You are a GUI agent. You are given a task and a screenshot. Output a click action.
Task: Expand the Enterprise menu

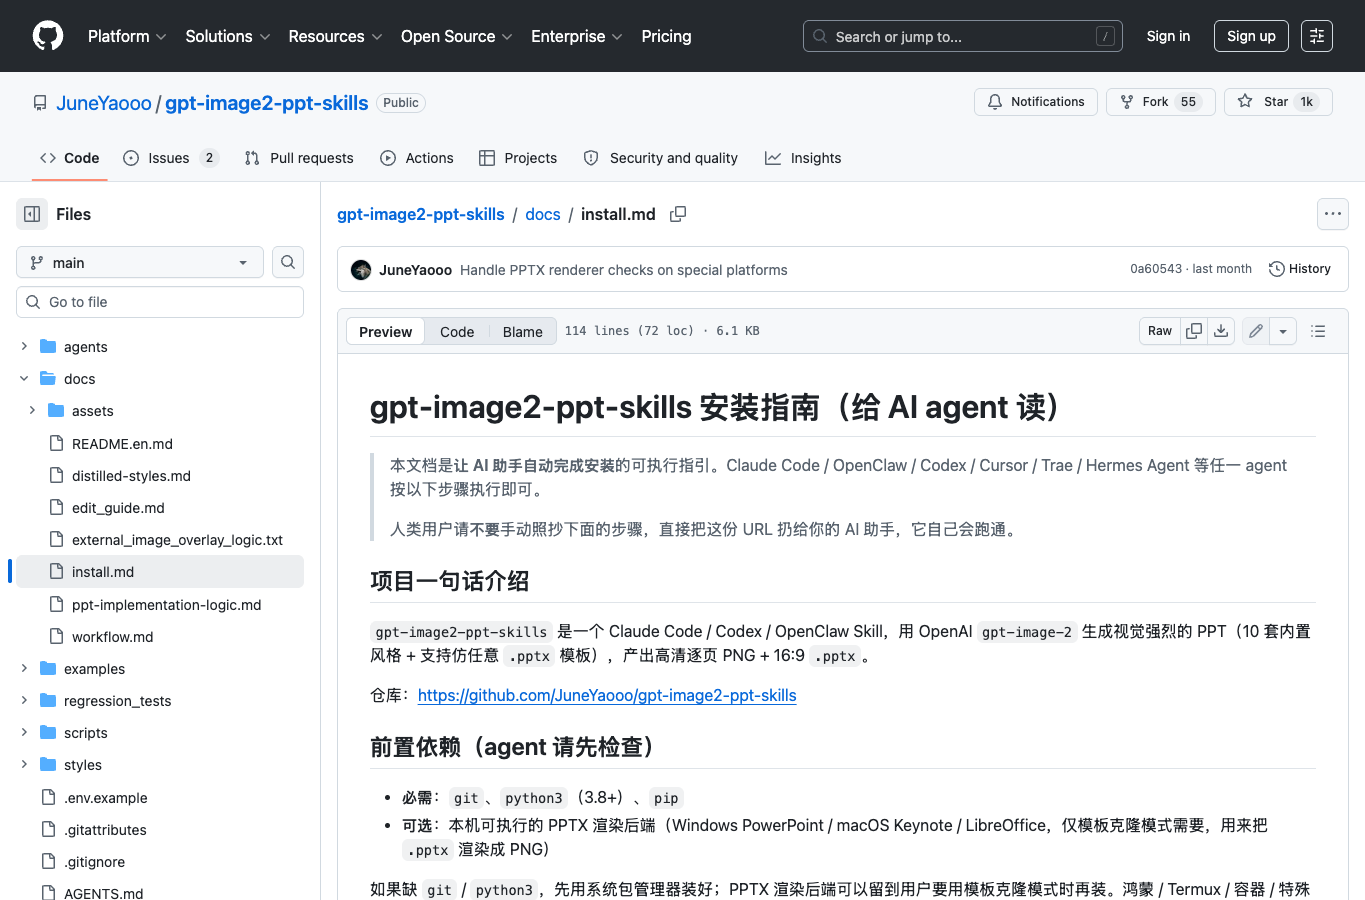577,36
